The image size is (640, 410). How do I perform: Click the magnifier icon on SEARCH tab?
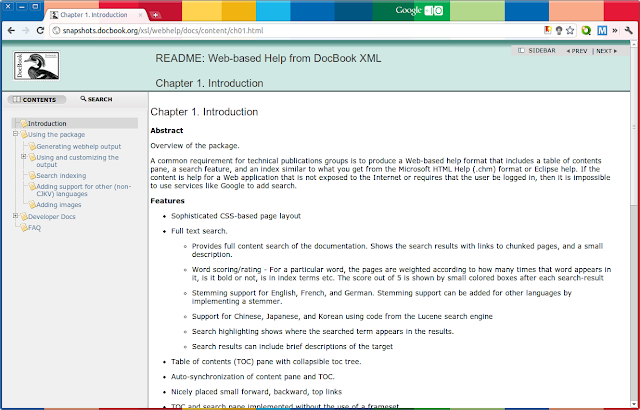[83, 99]
